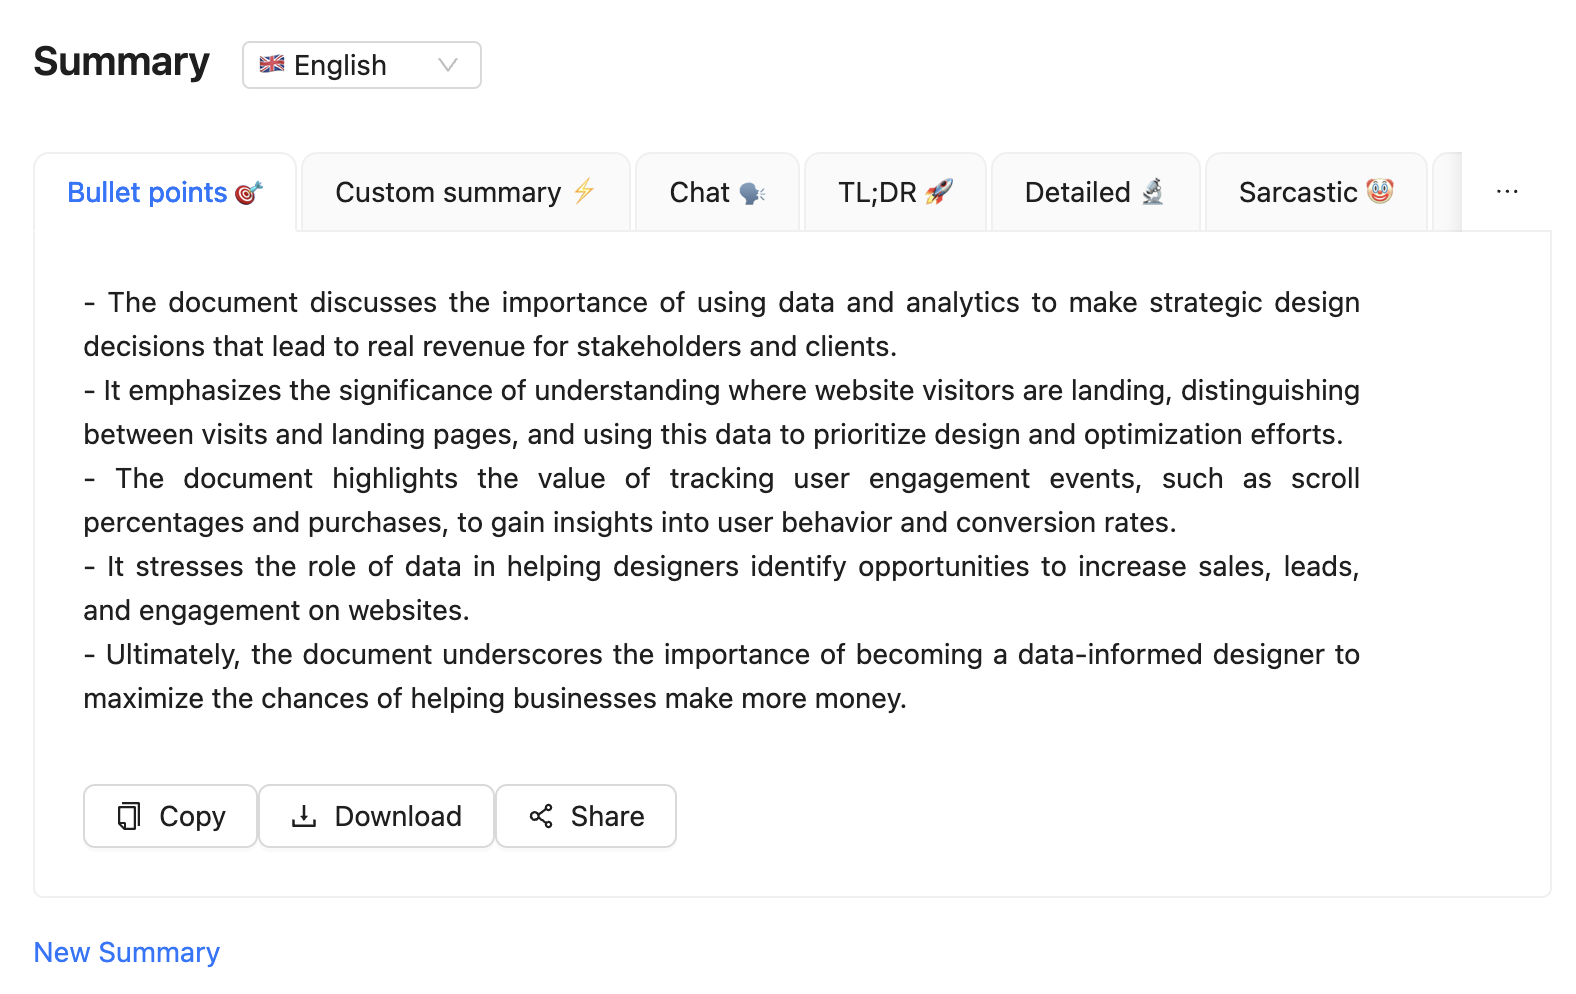Screen dimensions: 1576x994
Task: Click the target emoji on Bullet points tab
Action: (x=249, y=192)
